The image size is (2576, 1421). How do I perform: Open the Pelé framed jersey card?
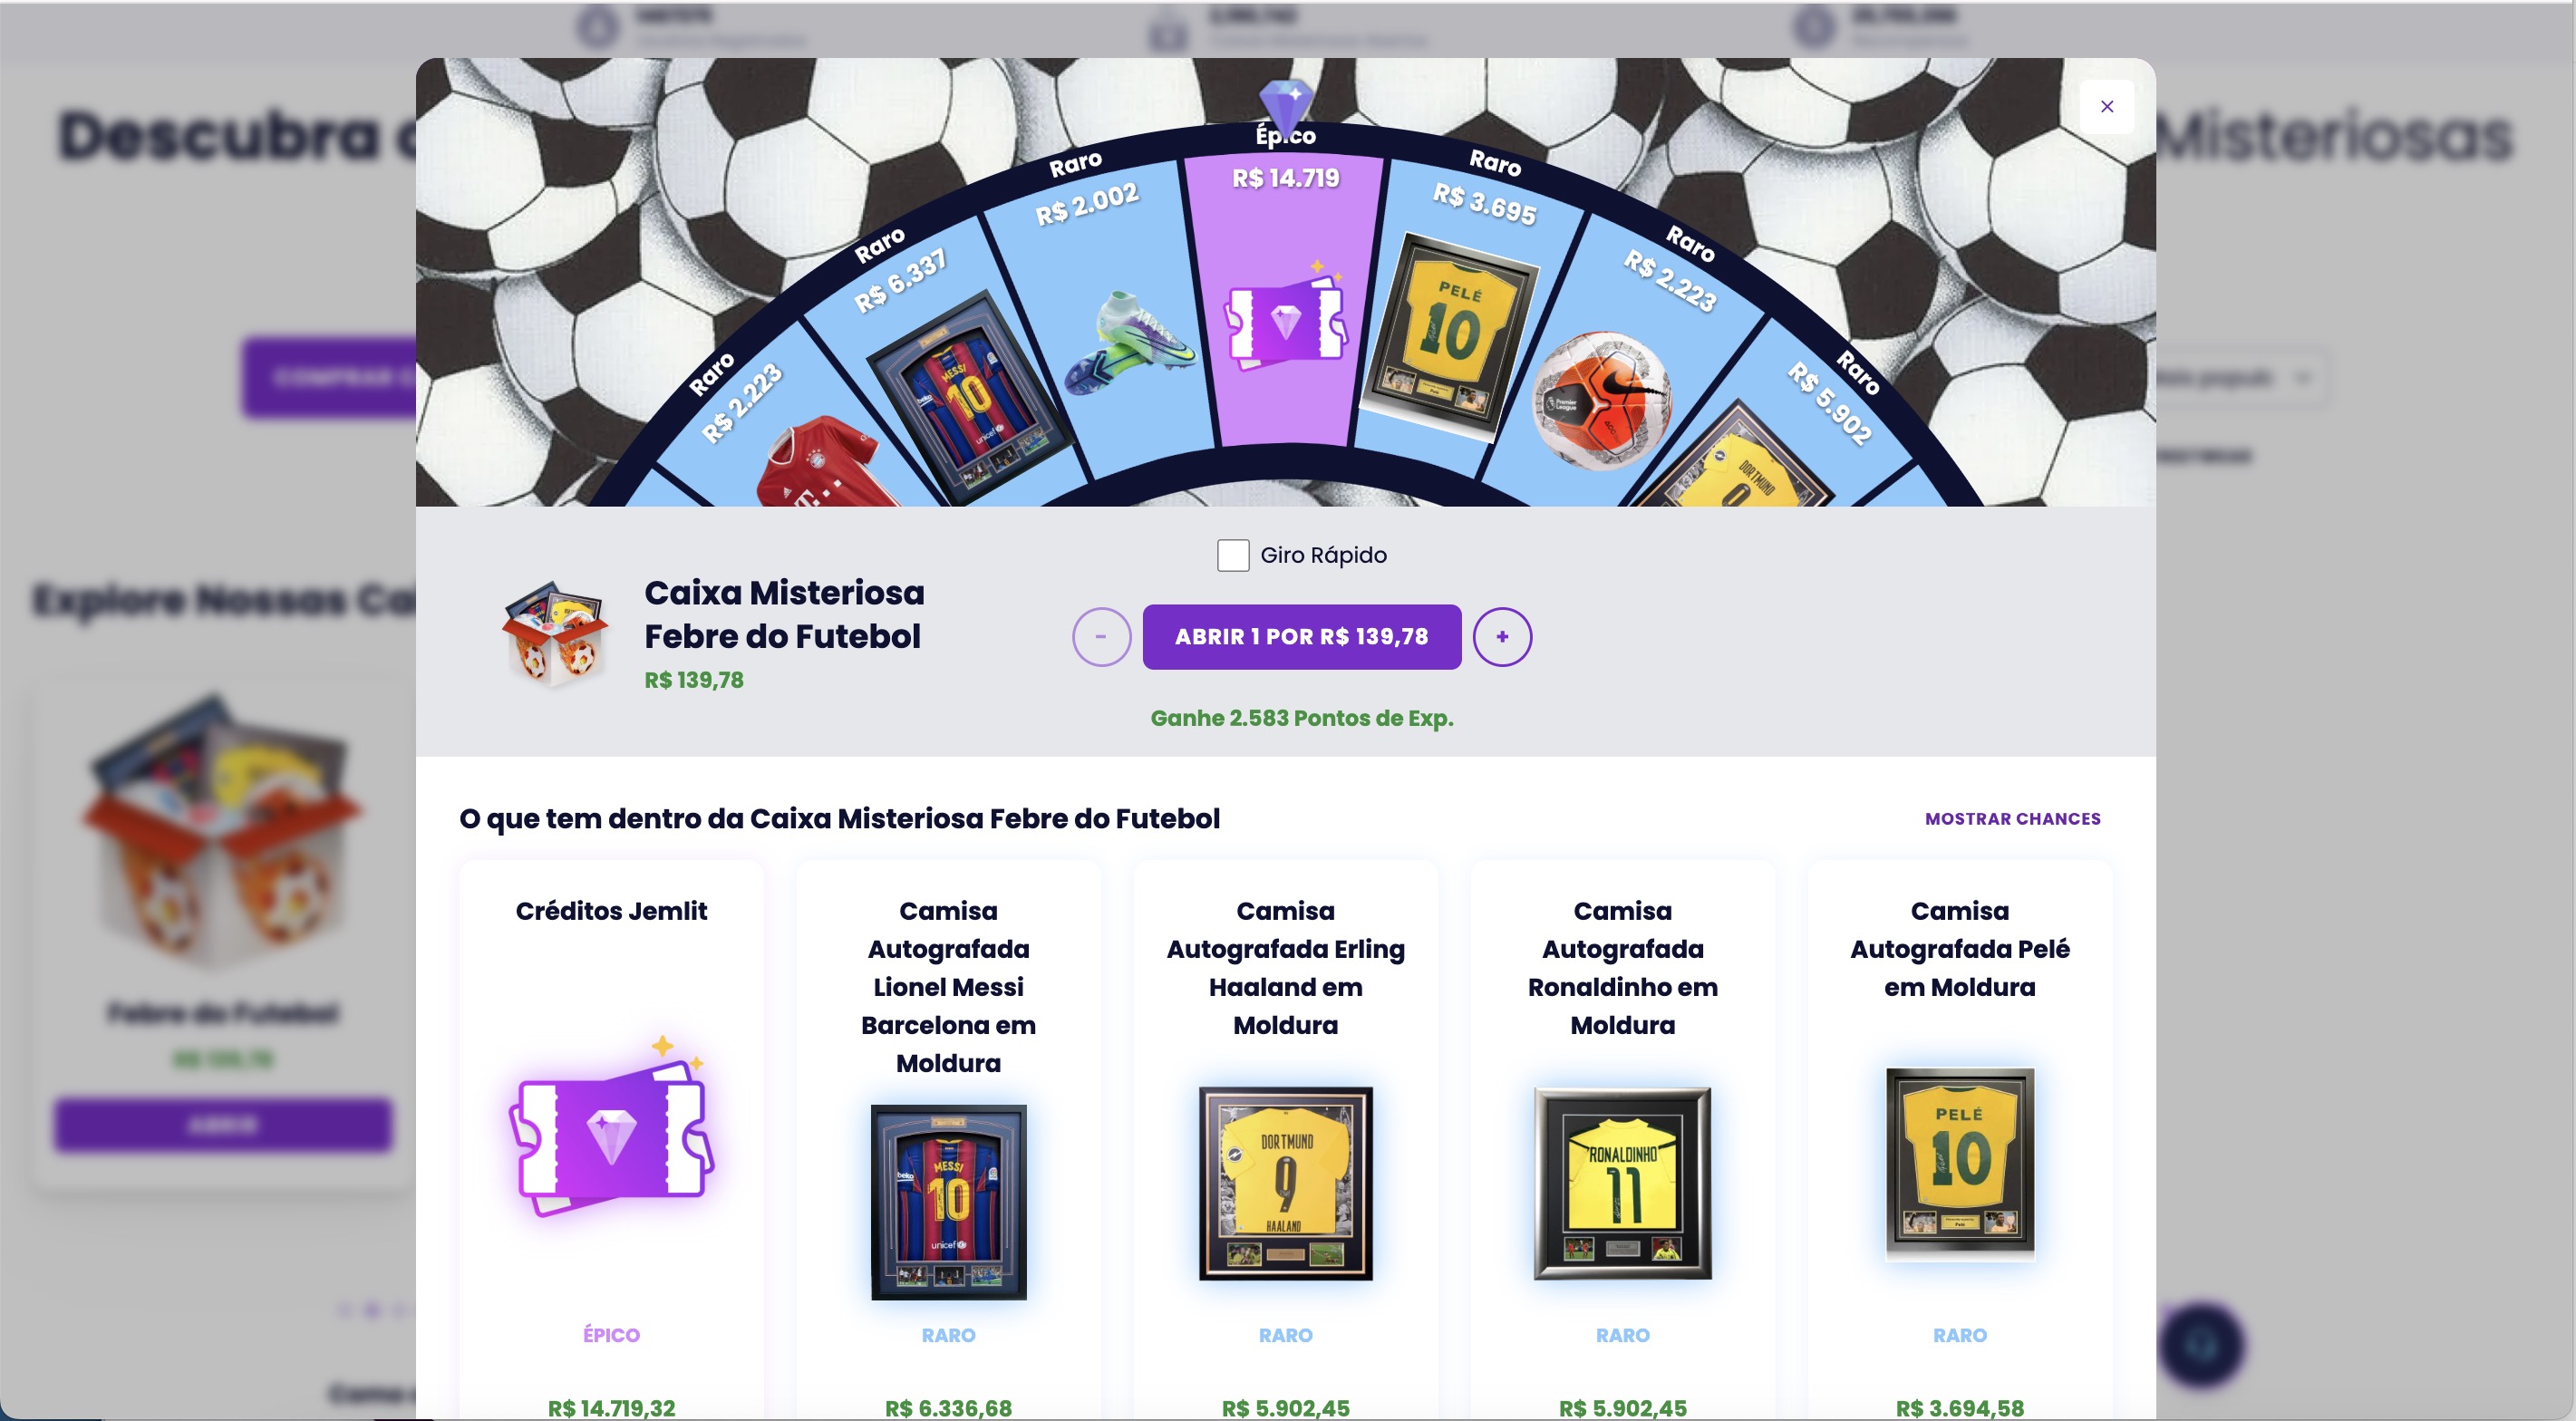(1959, 1140)
